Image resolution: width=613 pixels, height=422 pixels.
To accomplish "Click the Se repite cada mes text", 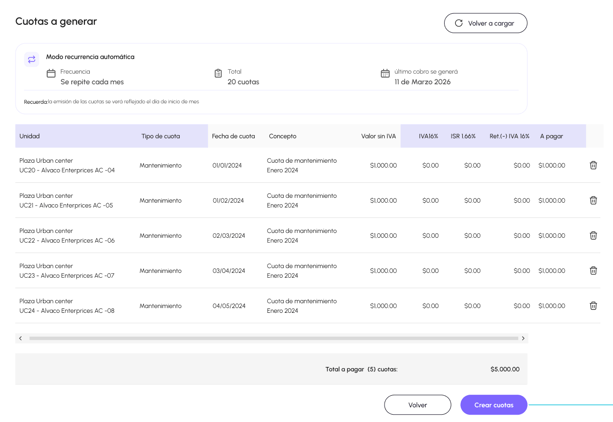I will pyautogui.click(x=92, y=82).
